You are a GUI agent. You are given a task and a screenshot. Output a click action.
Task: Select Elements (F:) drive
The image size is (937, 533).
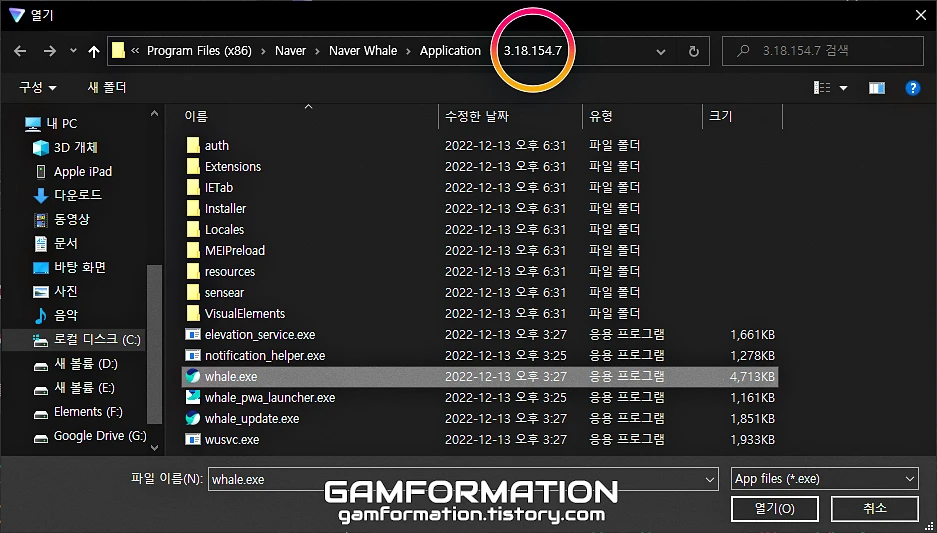tap(78, 412)
